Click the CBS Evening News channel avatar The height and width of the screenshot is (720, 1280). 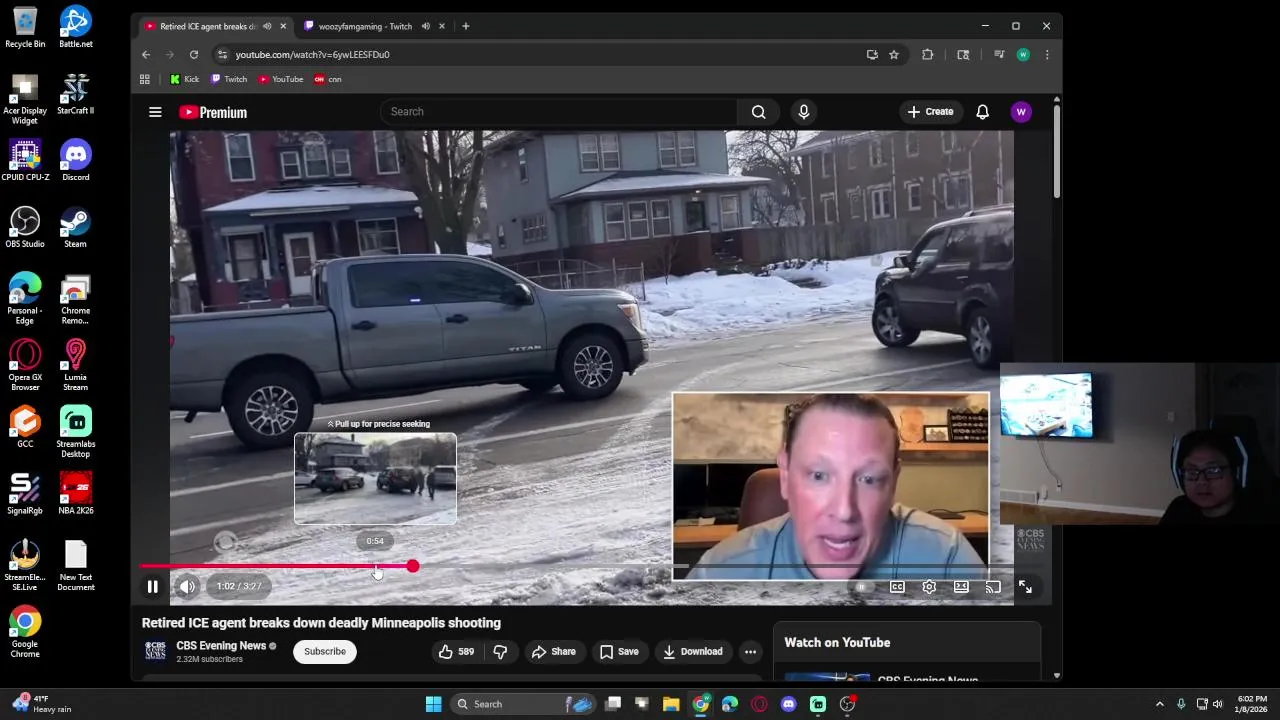point(155,651)
